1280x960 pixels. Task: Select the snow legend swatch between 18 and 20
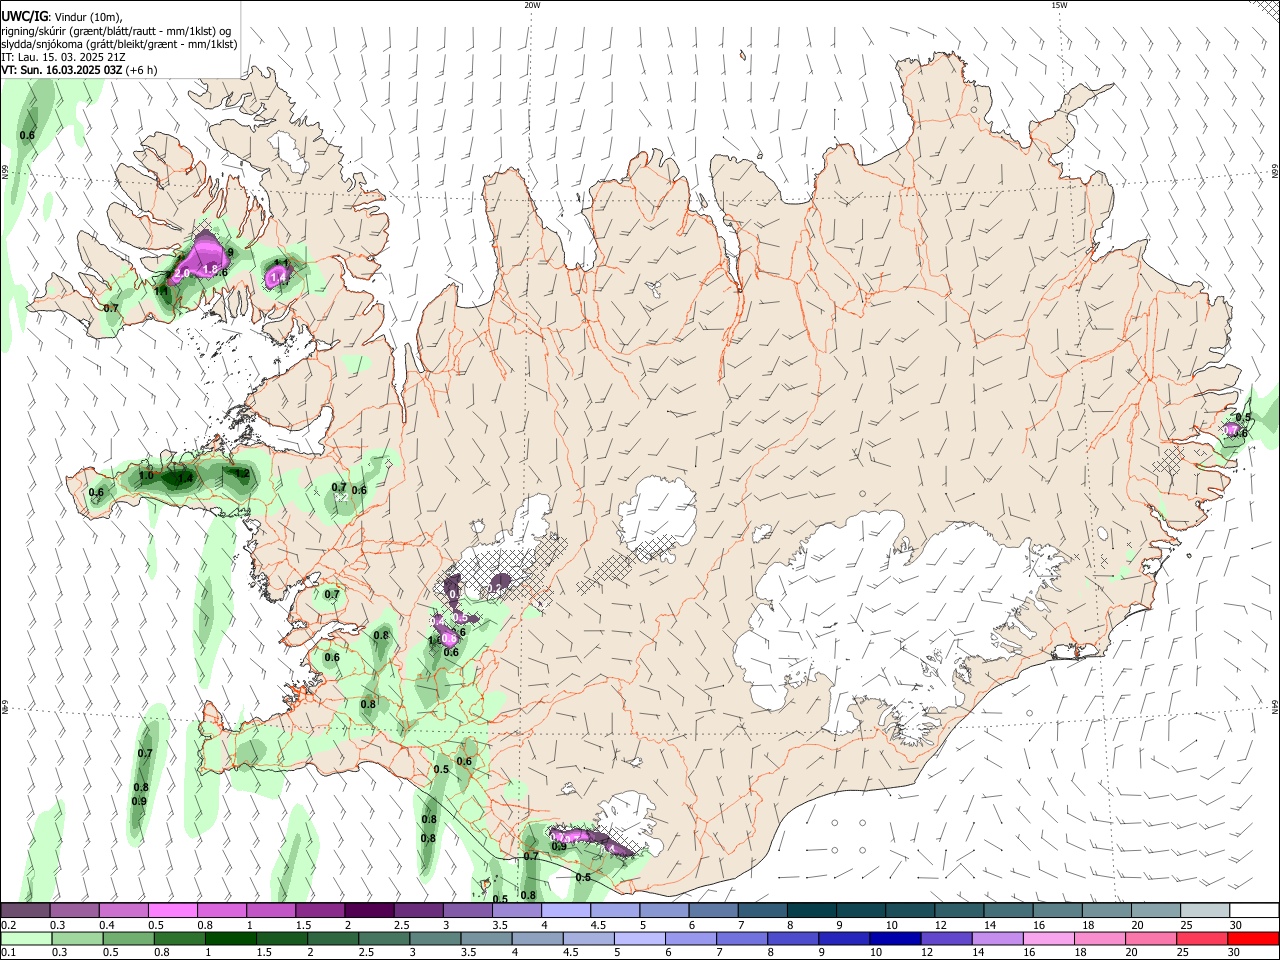[1106, 911]
